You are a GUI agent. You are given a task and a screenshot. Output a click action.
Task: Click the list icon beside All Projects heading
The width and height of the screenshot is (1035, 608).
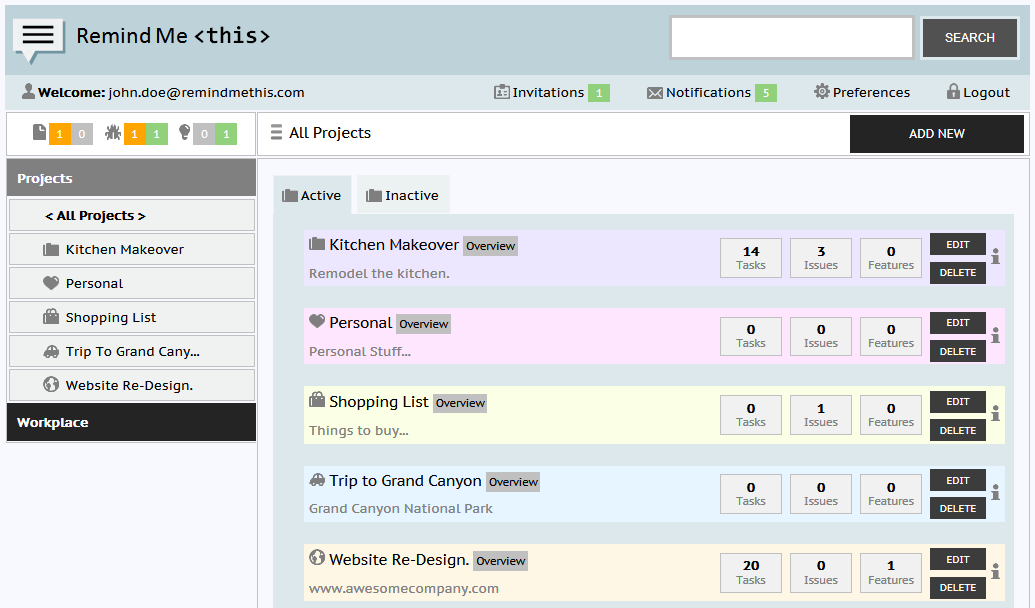point(276,133)
